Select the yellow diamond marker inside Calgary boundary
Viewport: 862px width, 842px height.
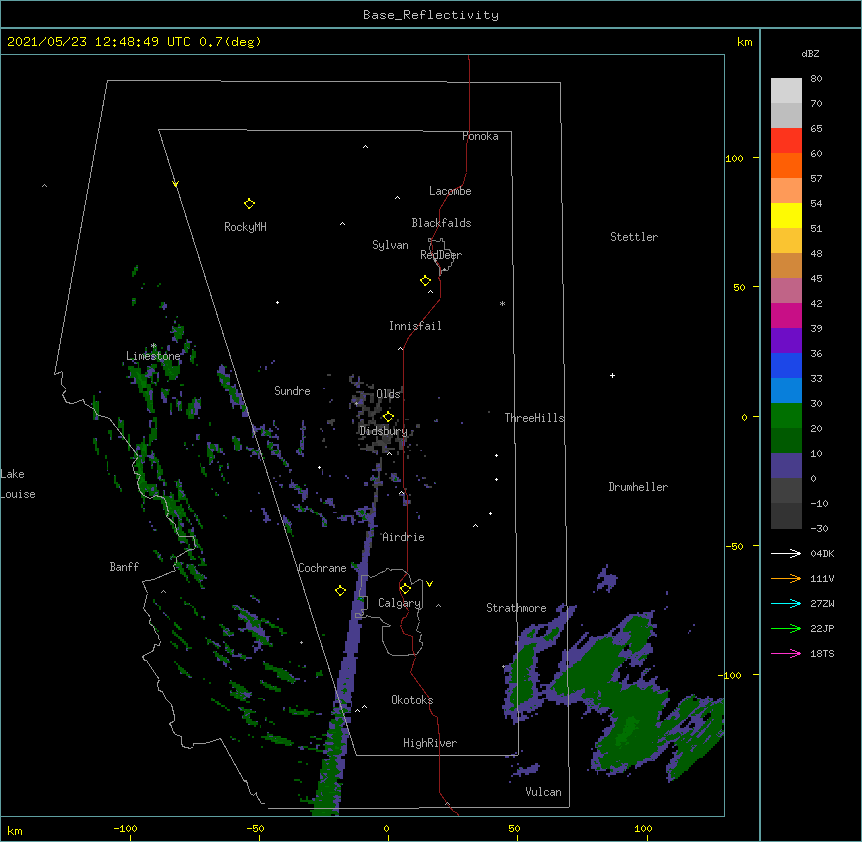point(405,589)
